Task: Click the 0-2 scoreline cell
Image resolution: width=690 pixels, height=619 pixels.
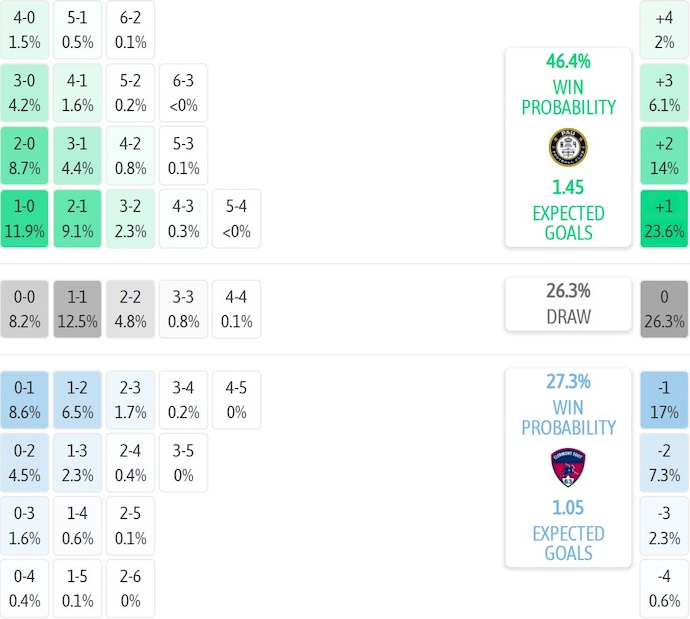Action: click(25, 461)
